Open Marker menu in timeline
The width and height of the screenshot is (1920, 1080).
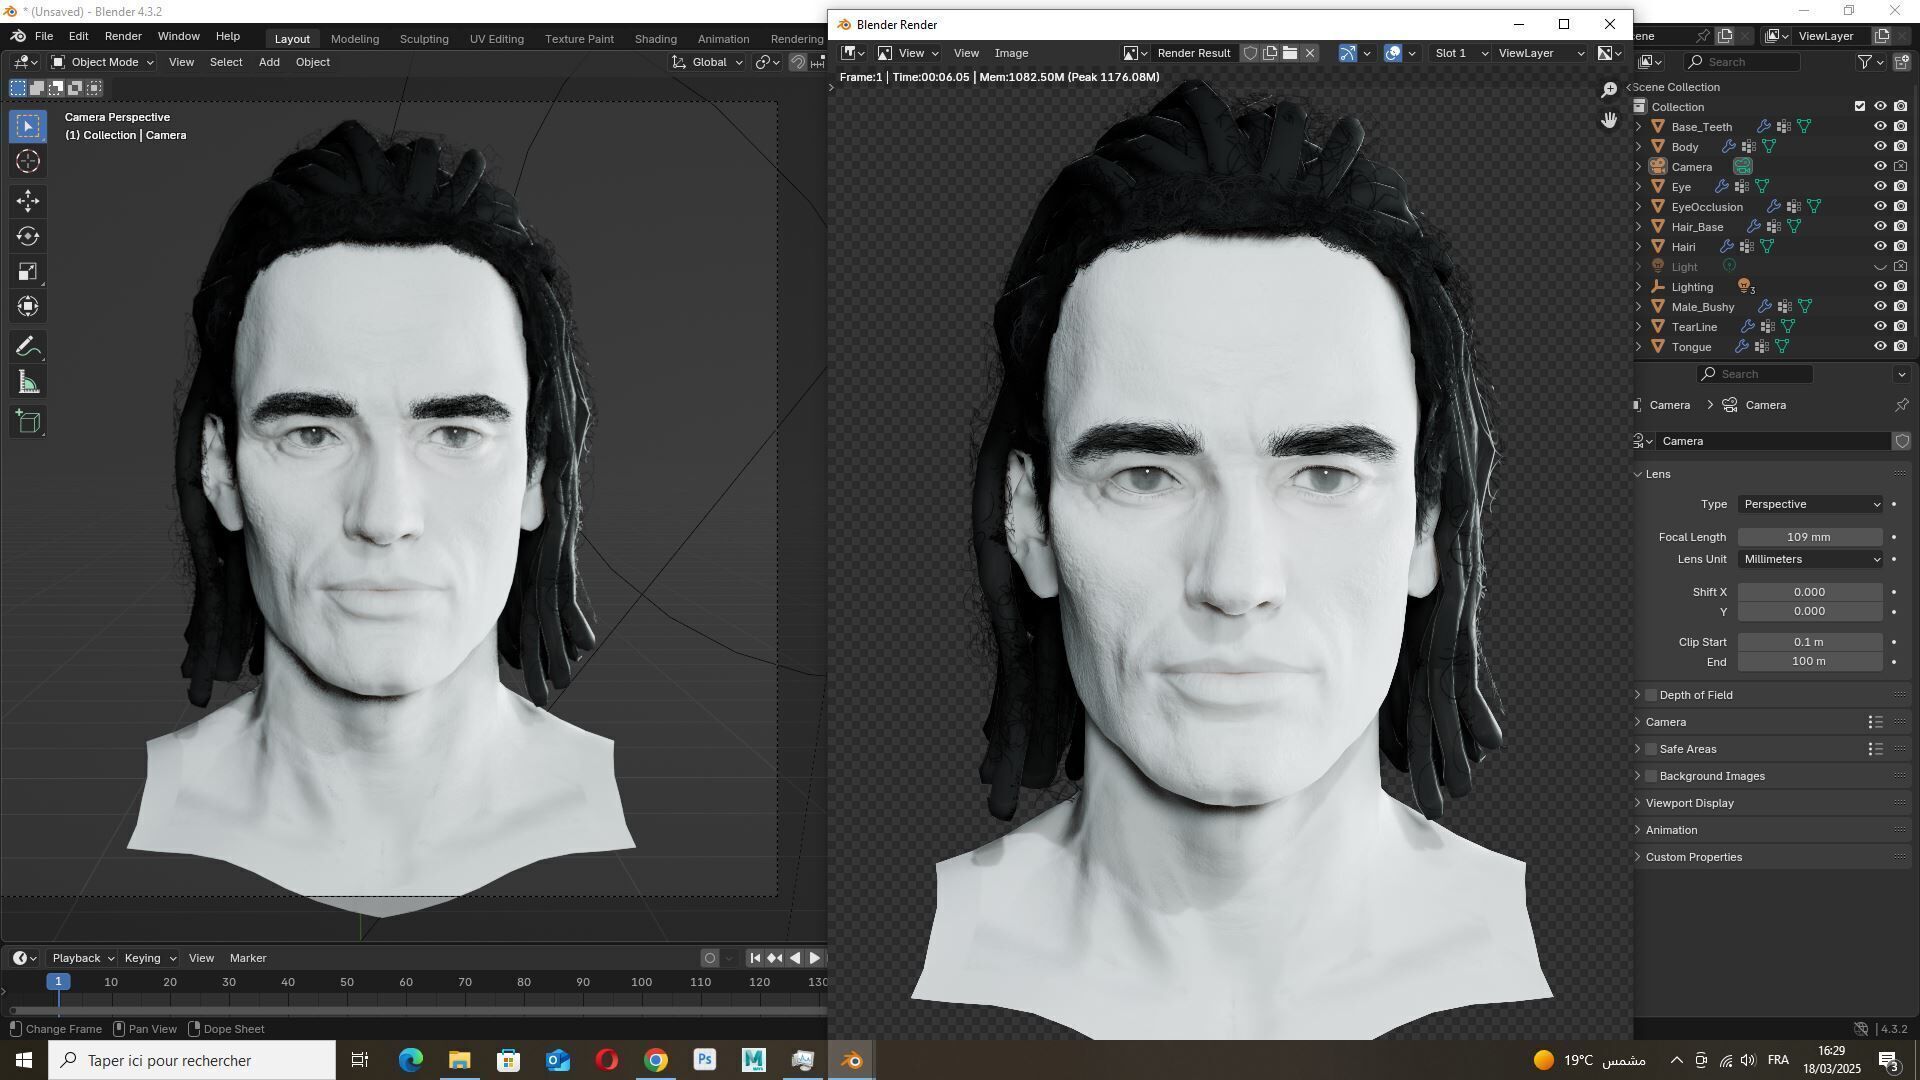[x=248, y=958]
